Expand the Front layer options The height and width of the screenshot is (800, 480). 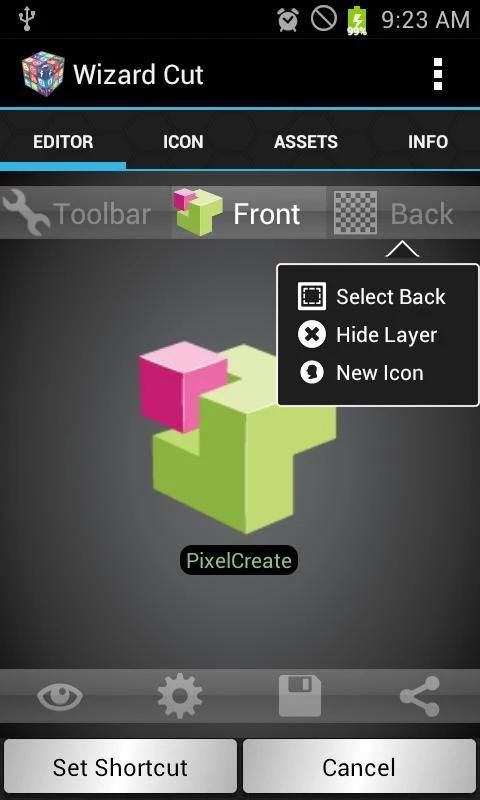pos(266,214)
